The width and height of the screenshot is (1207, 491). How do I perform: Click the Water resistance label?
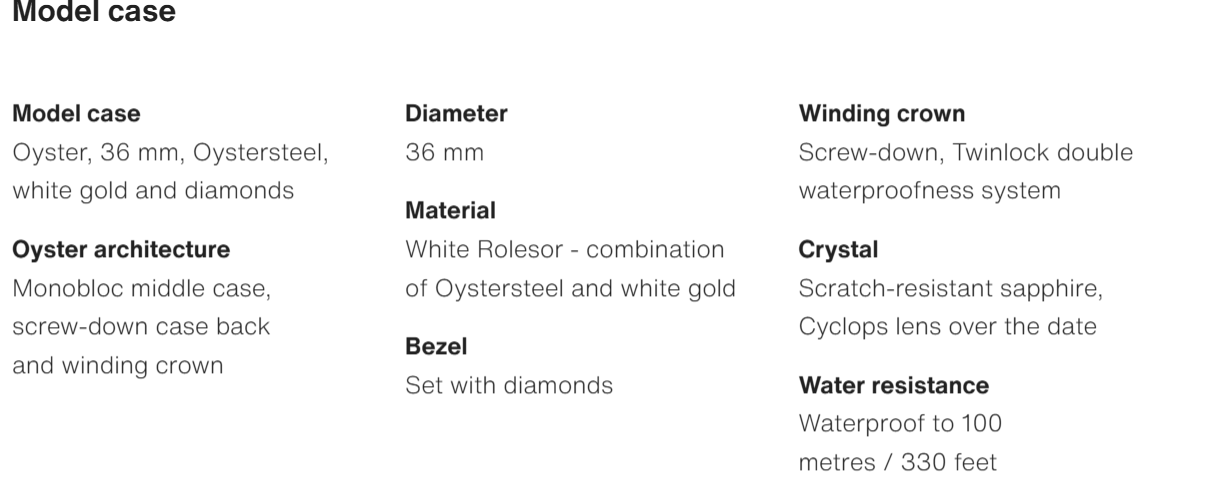(x=894, y=385)
